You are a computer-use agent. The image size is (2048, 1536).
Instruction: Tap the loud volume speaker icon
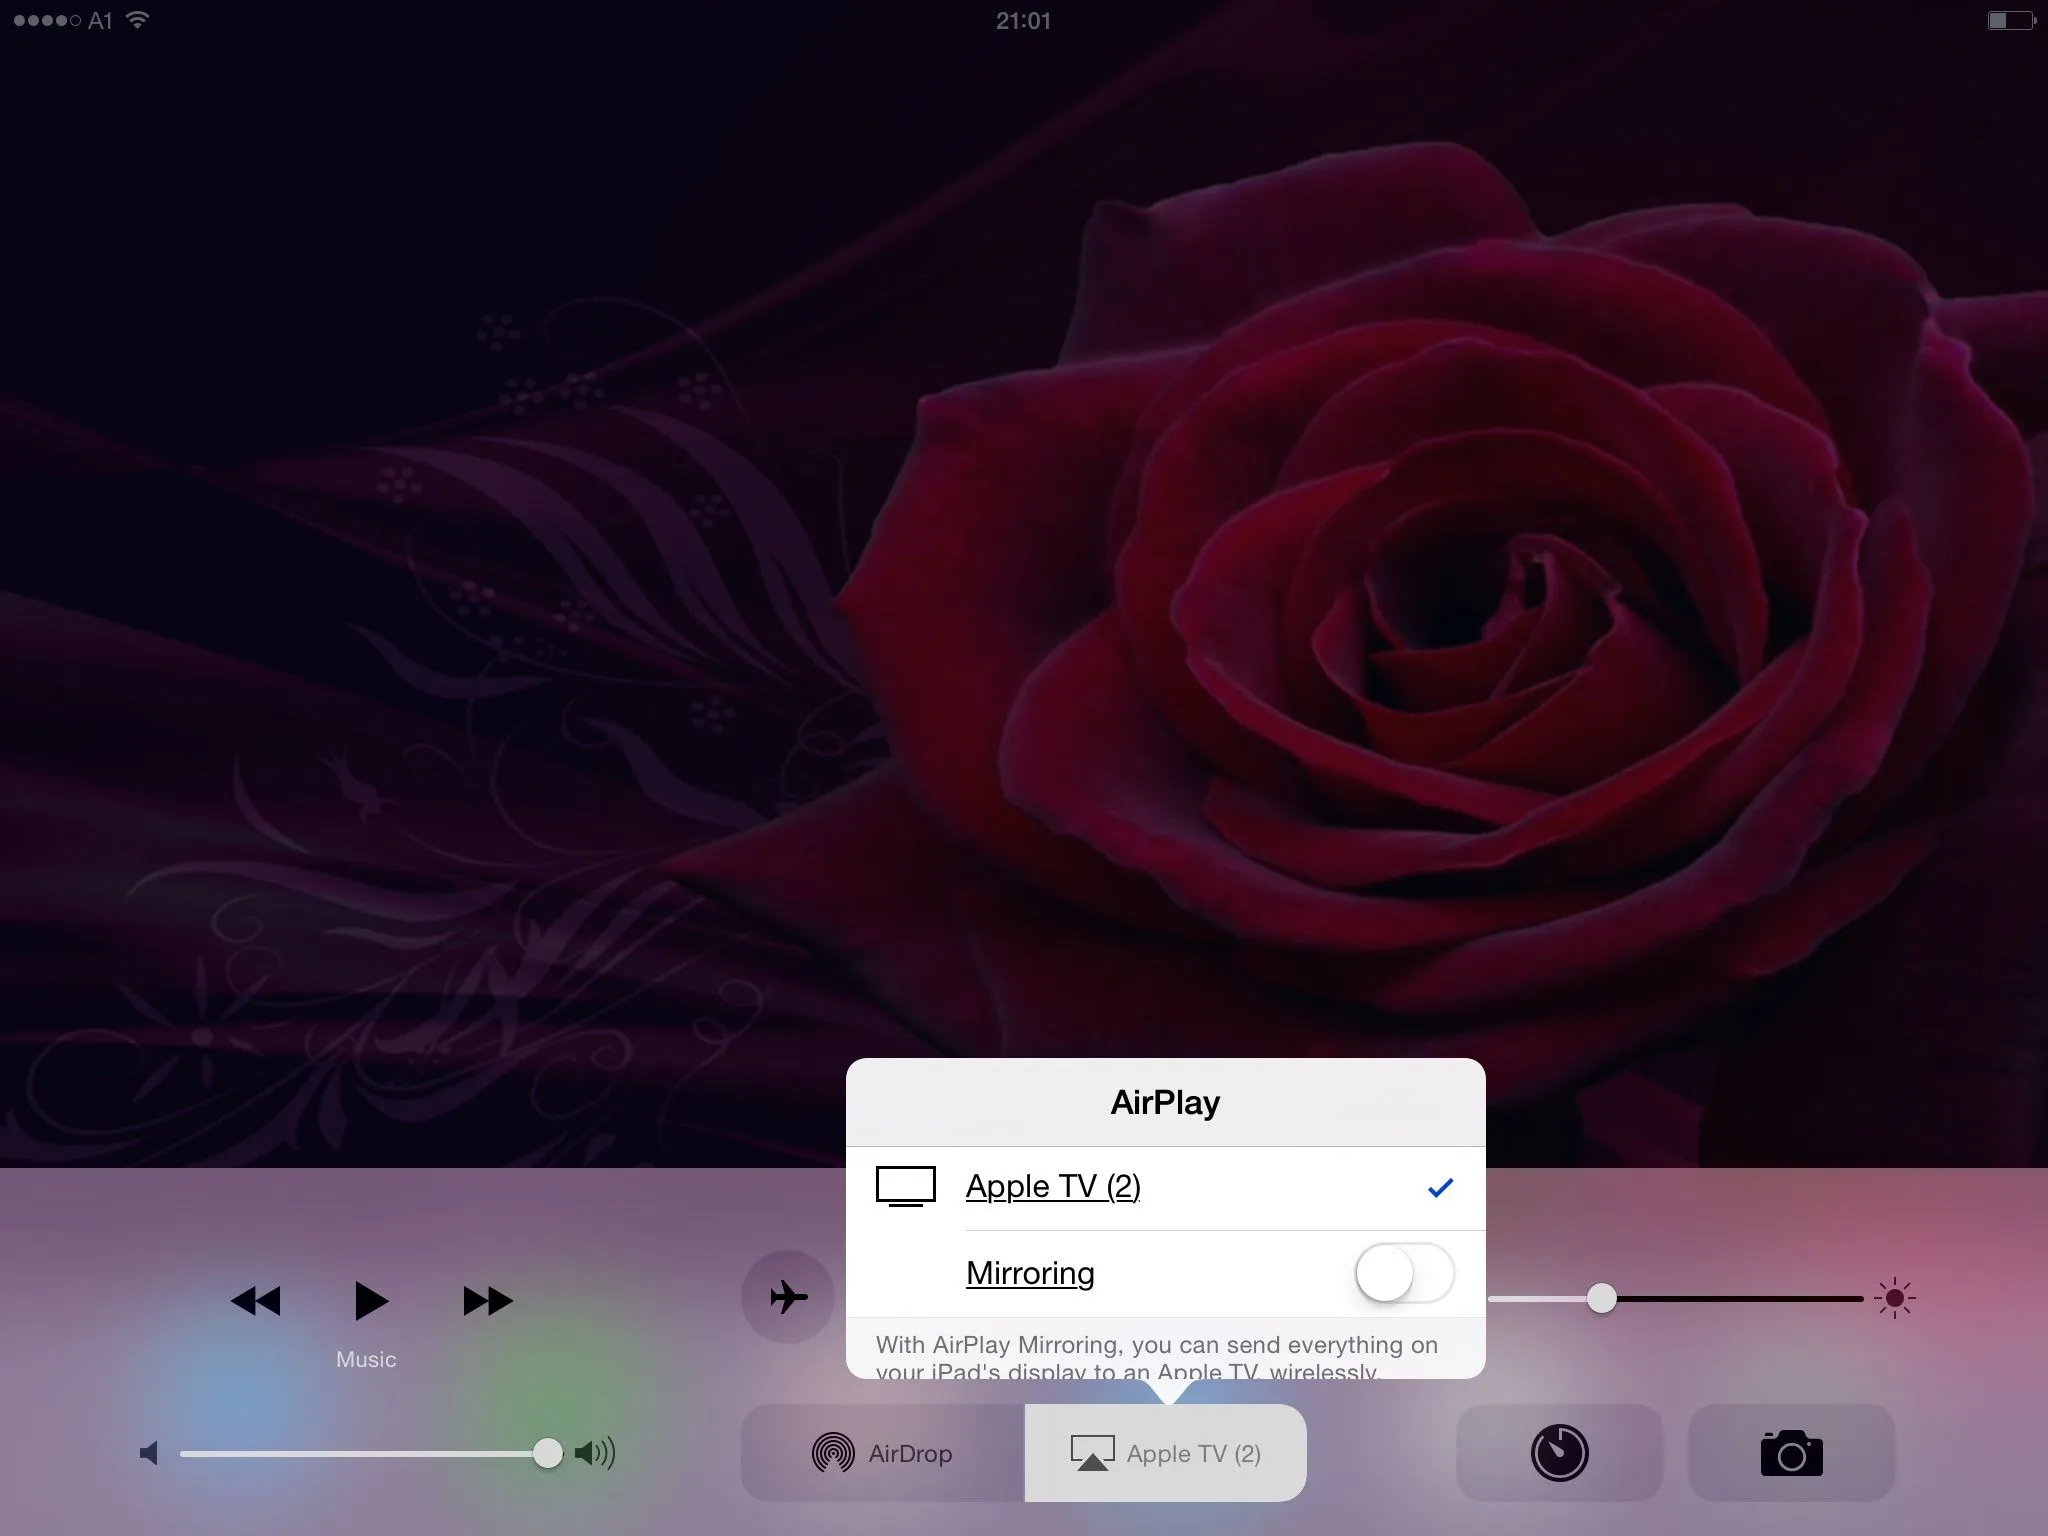595,1453
